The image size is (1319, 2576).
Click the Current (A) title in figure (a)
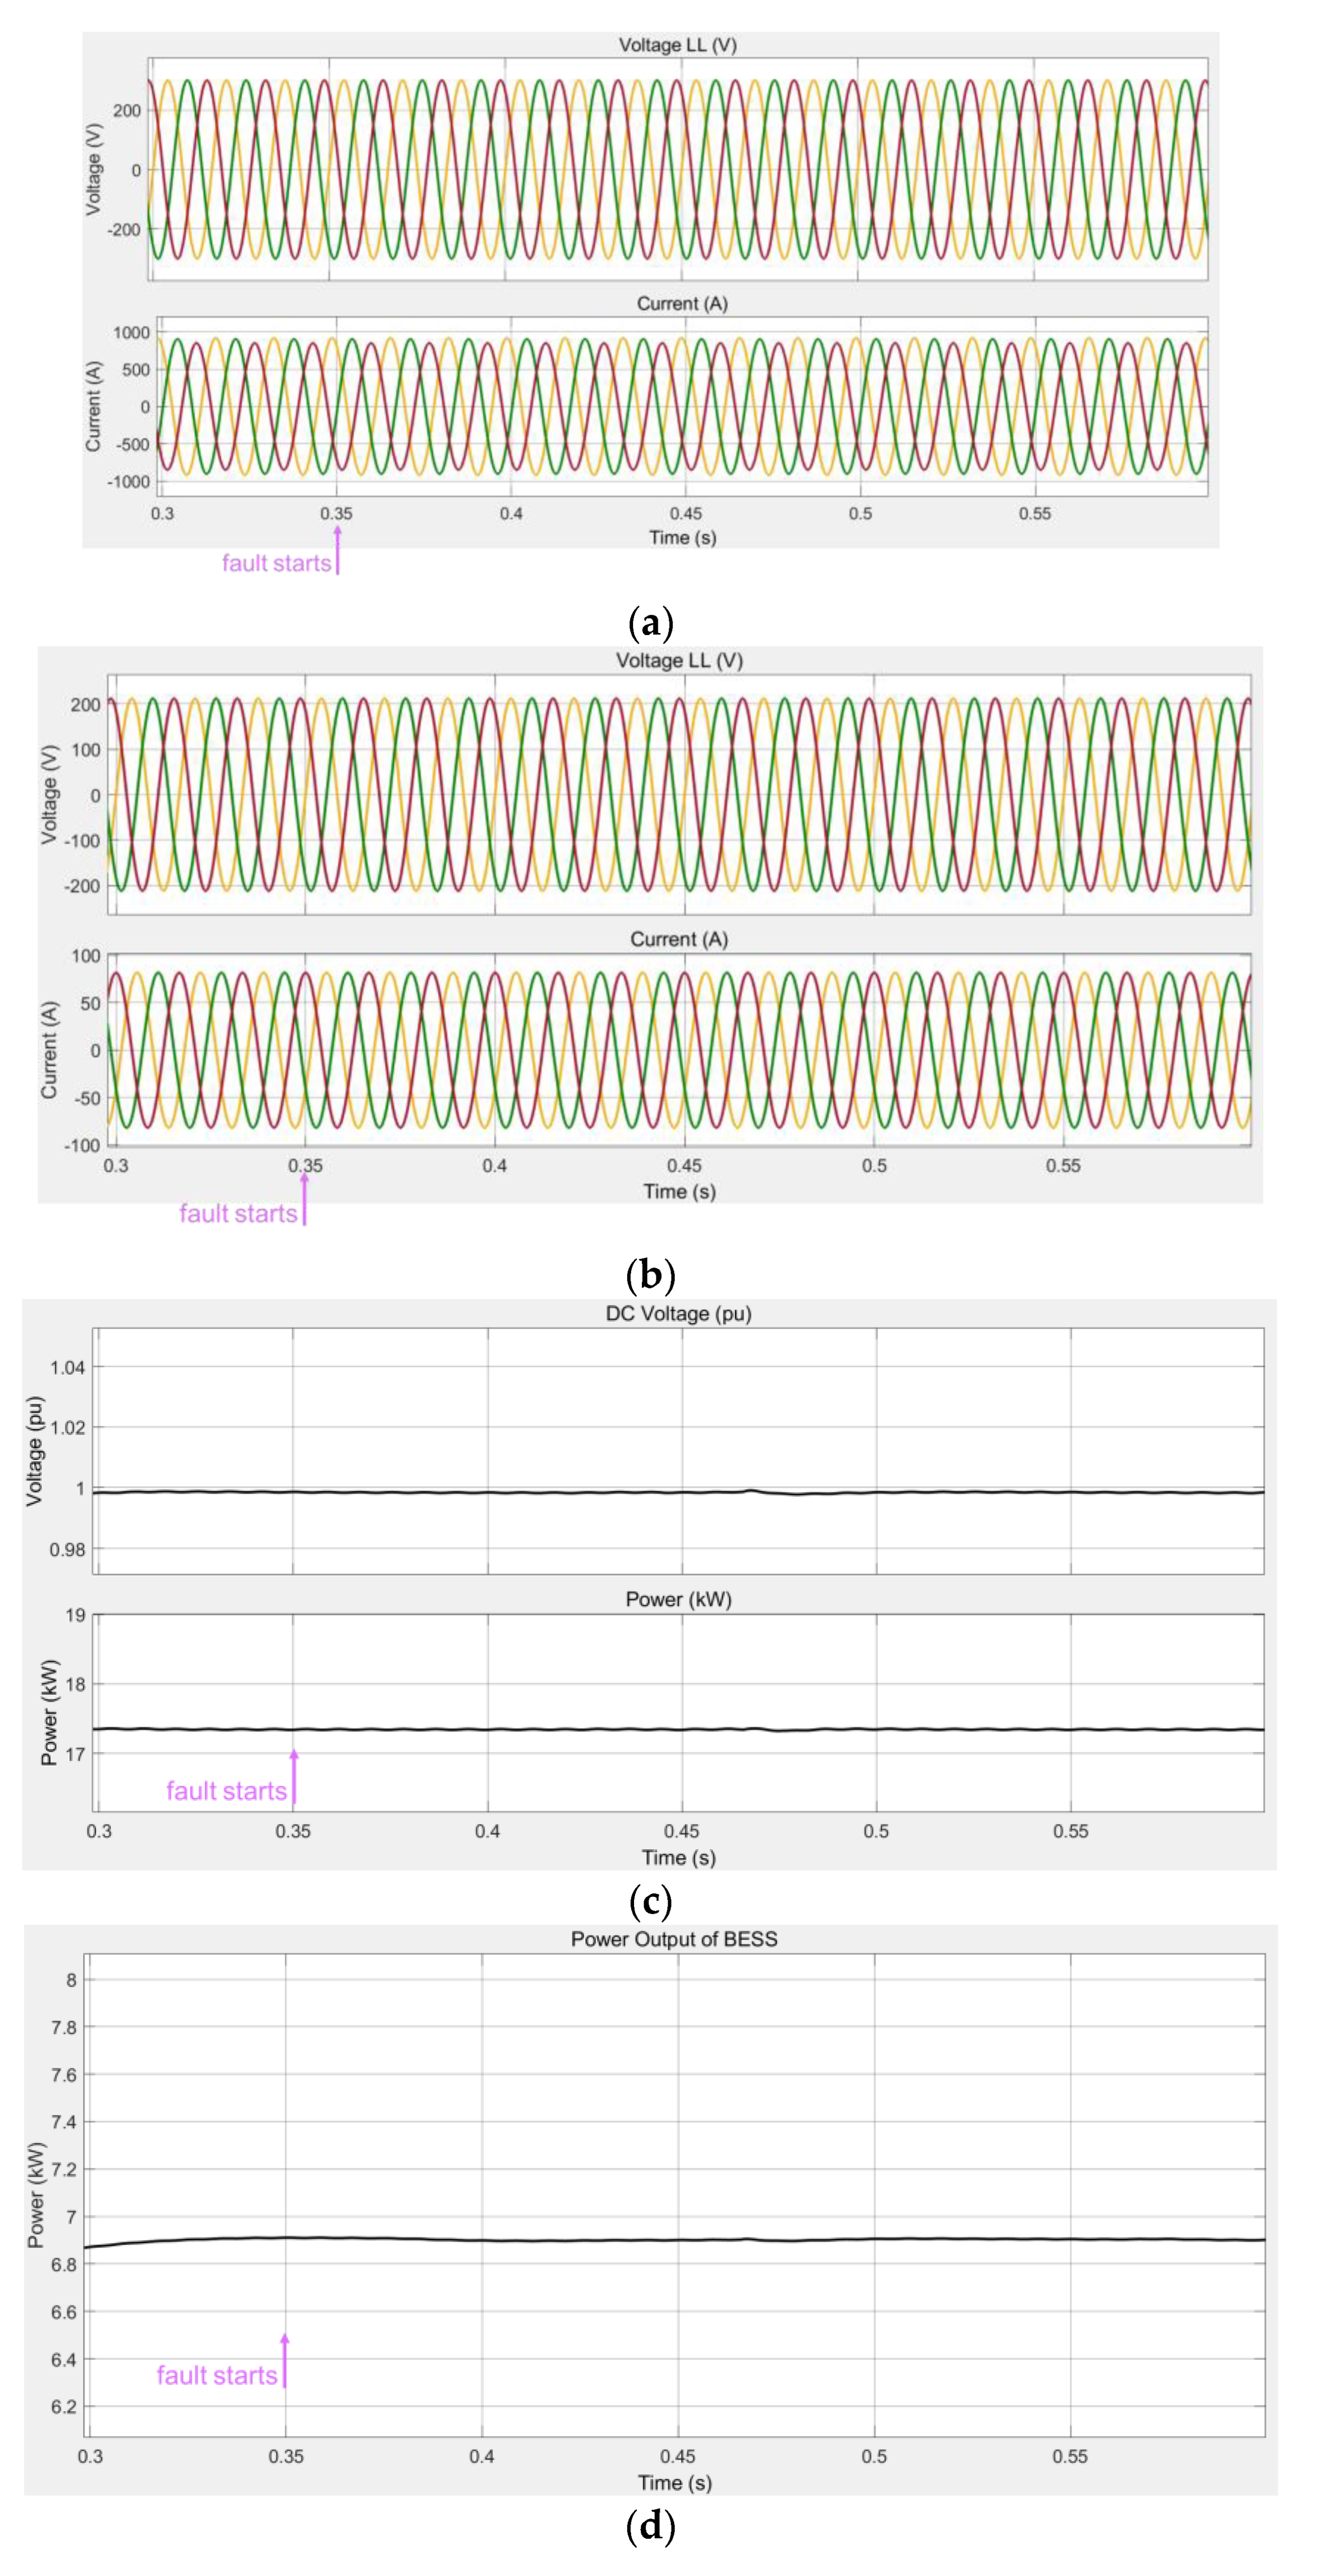click(682, 303)
